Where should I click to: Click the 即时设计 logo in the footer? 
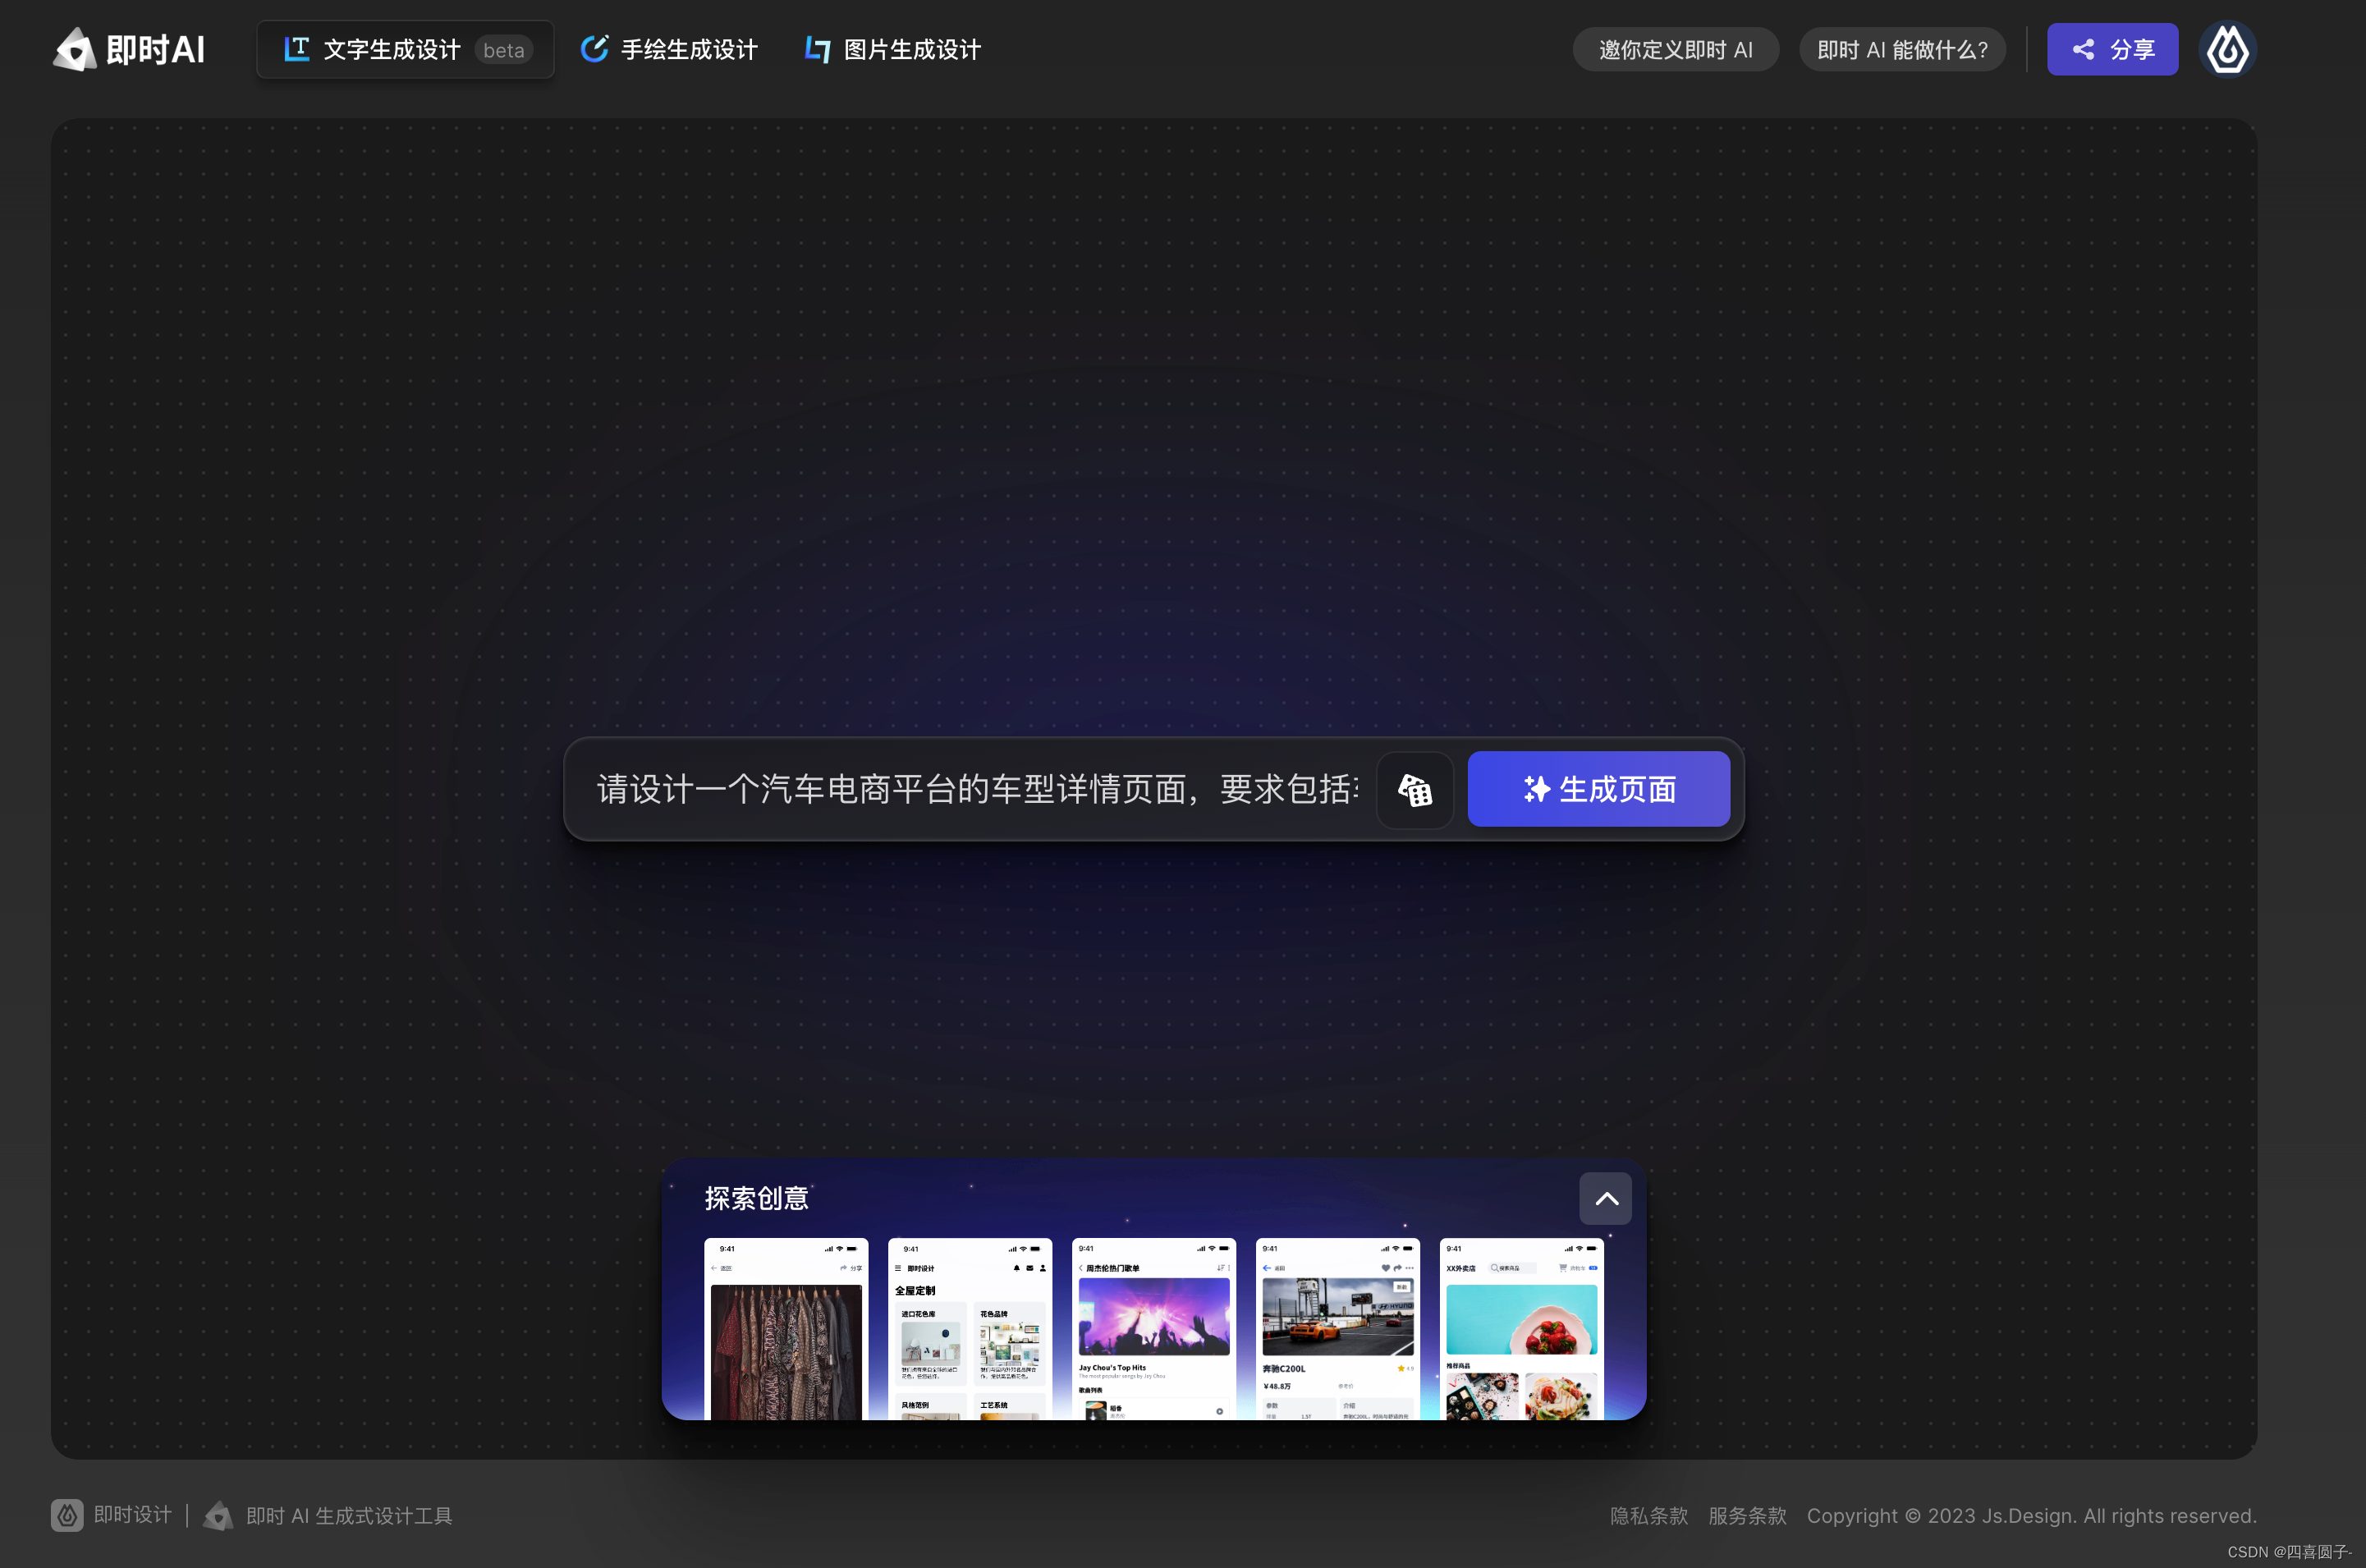coord(67,1515)
